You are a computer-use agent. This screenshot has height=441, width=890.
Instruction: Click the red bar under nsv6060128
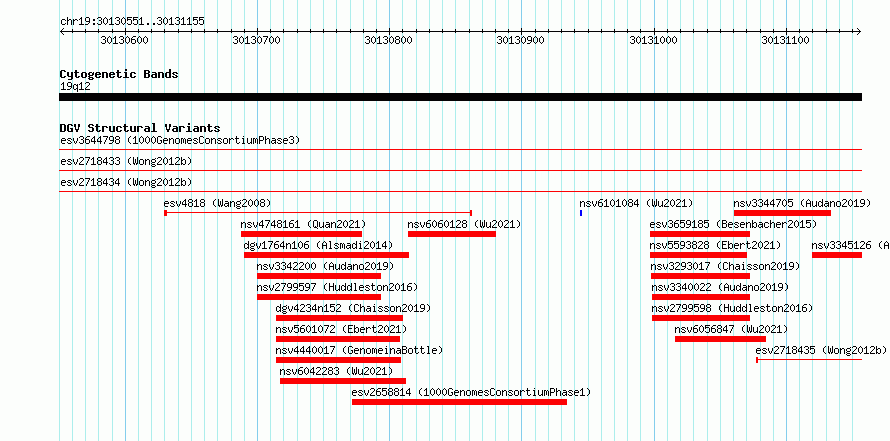point(452,234)
